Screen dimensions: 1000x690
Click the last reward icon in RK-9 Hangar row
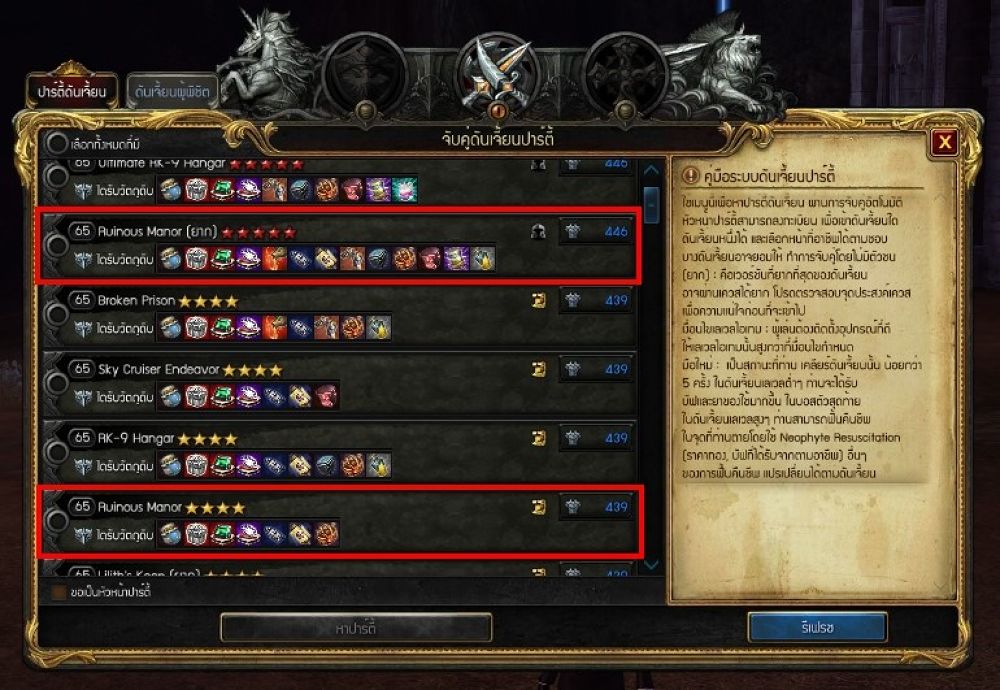point(378,466)
